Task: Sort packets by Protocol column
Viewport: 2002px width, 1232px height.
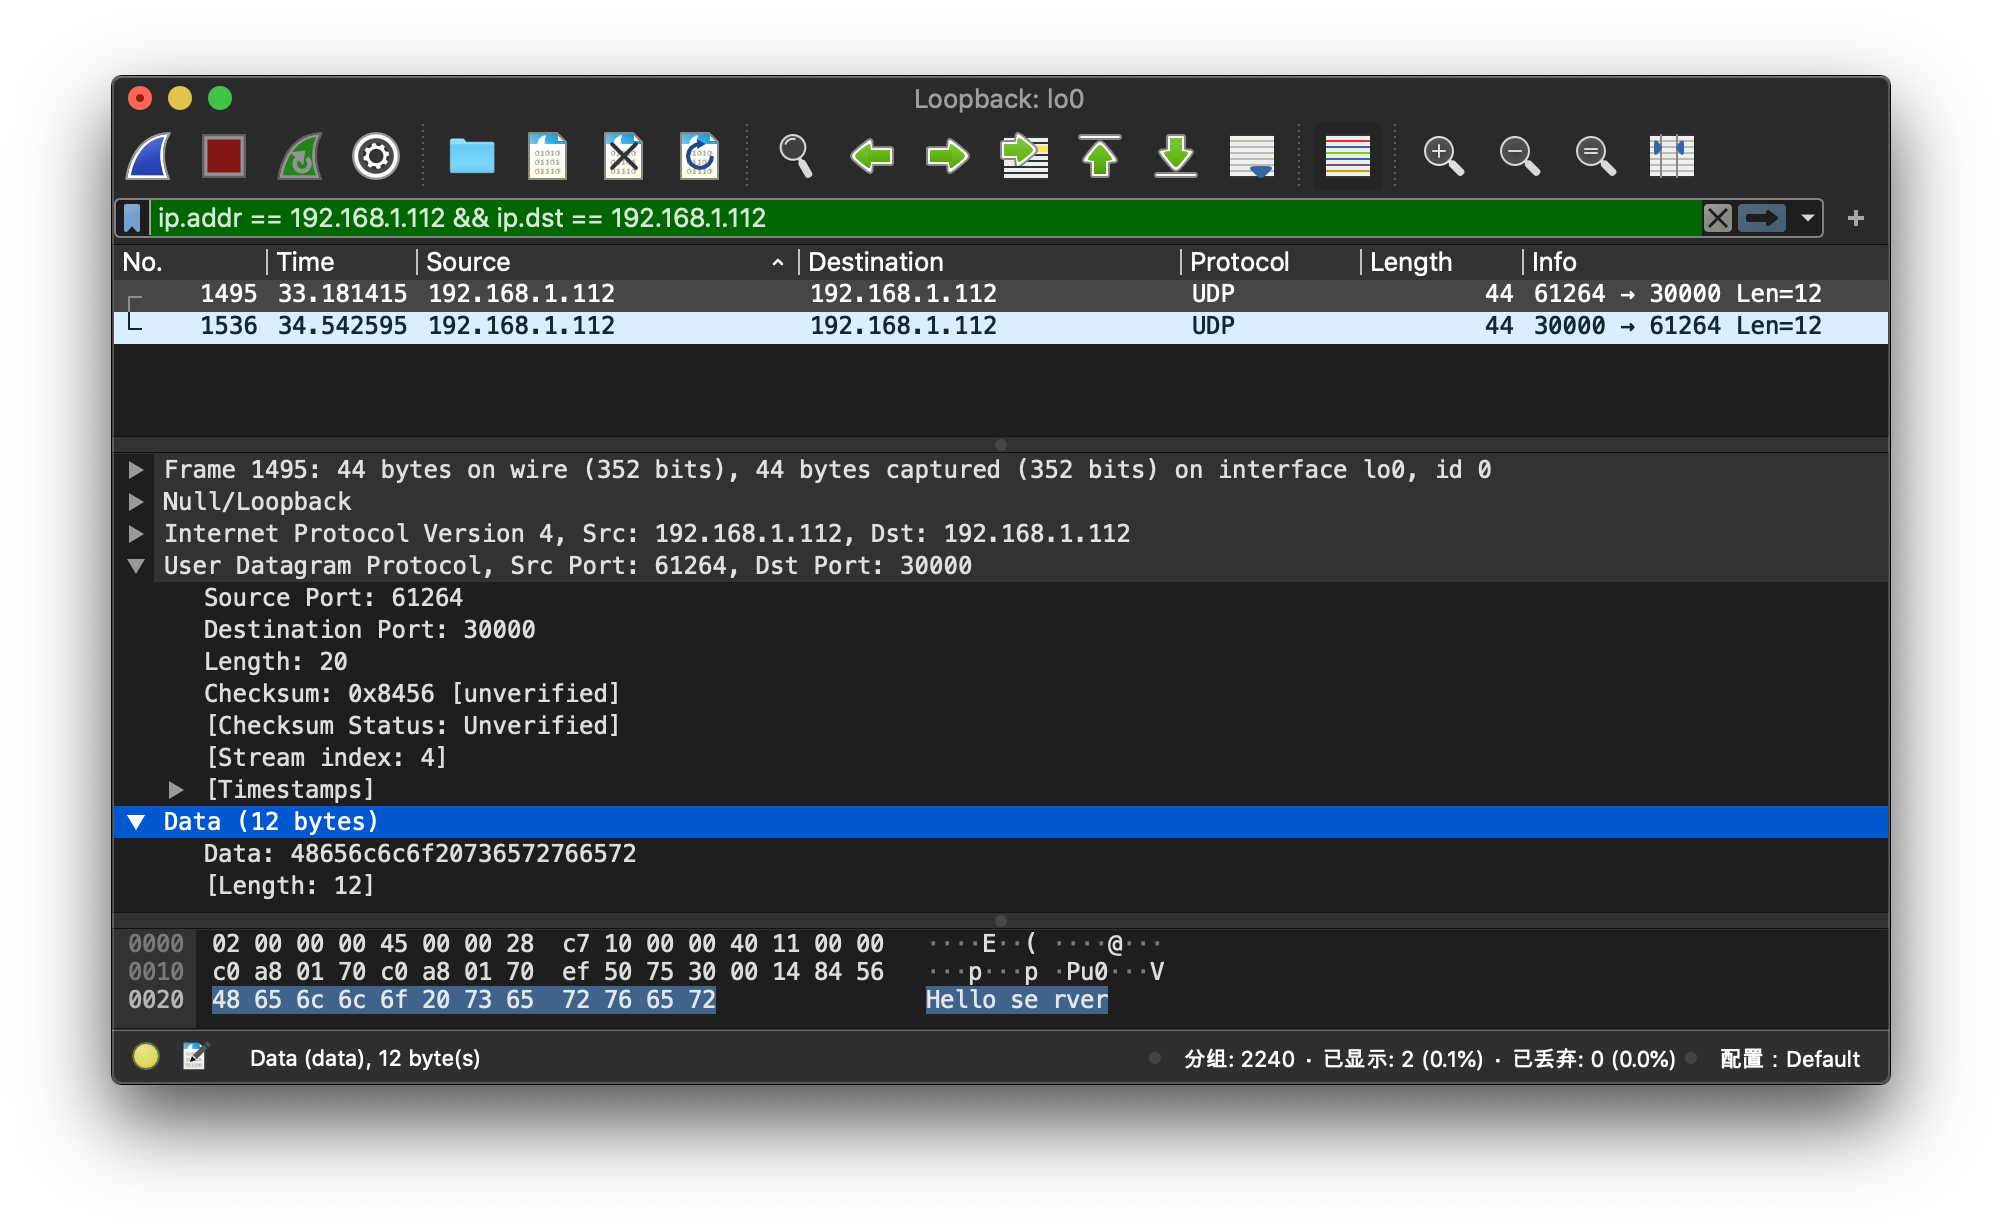Action: point(1270,262)
